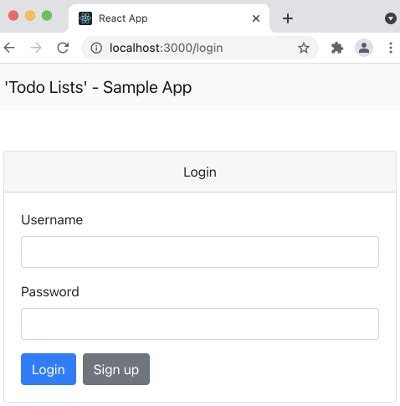Focus the Password input field

pyautogui.click(x=200, y=324)
